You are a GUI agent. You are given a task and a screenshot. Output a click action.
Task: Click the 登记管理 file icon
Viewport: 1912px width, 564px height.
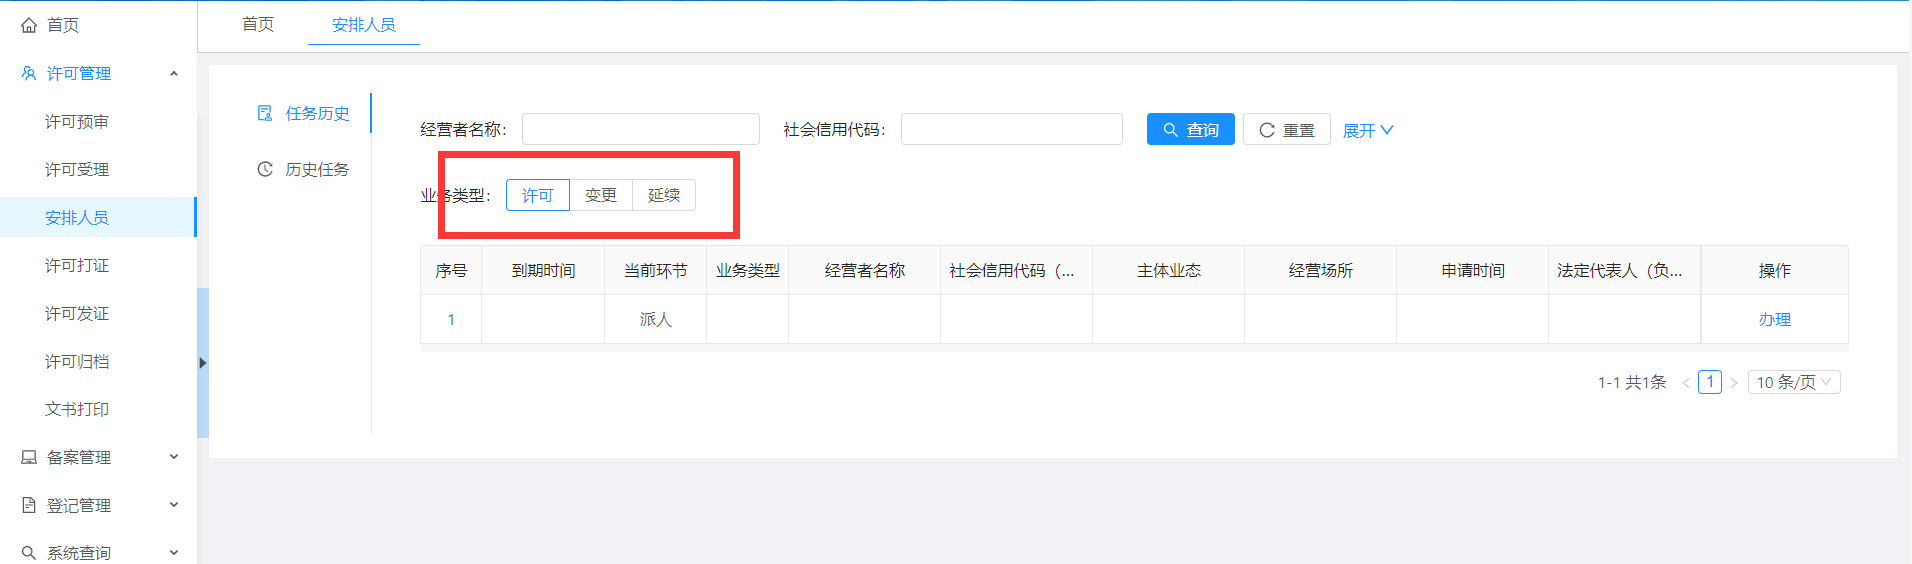tap(29, 505)
